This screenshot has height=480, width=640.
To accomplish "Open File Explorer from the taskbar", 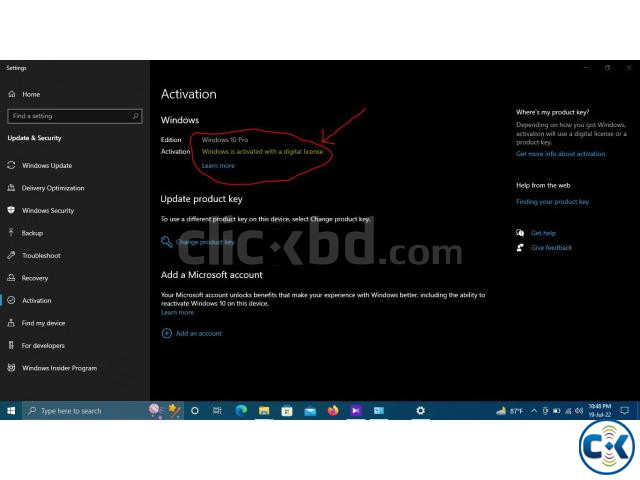I will (264, 411).
